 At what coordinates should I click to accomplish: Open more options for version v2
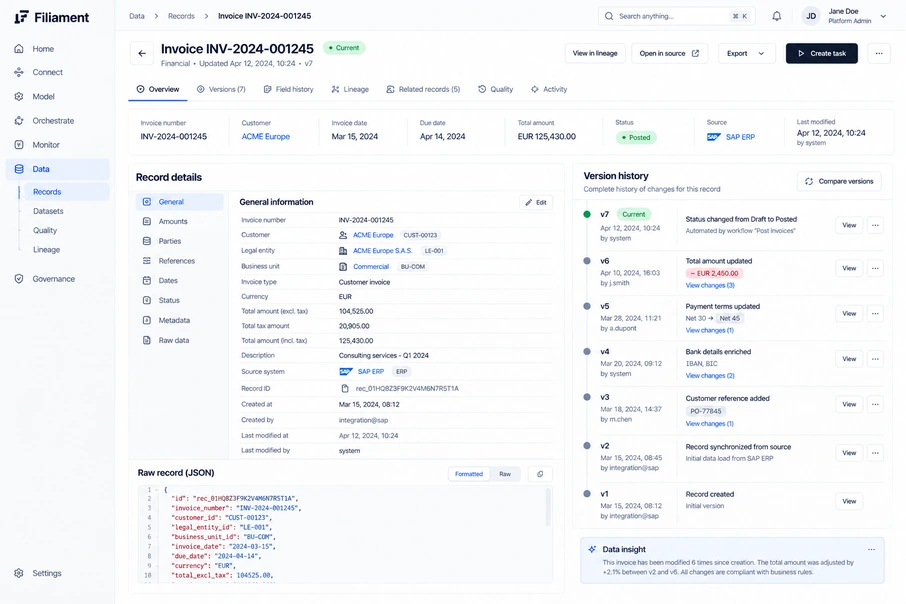(875, 453)
